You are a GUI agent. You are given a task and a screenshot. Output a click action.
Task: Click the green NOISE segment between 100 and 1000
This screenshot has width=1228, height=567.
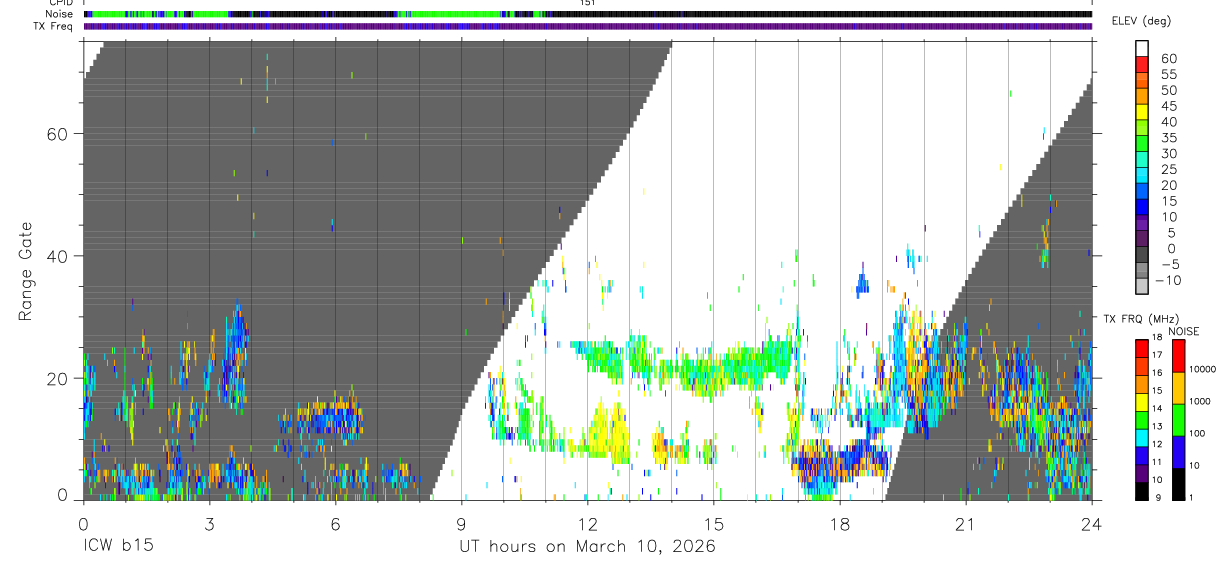[1179, 419]
